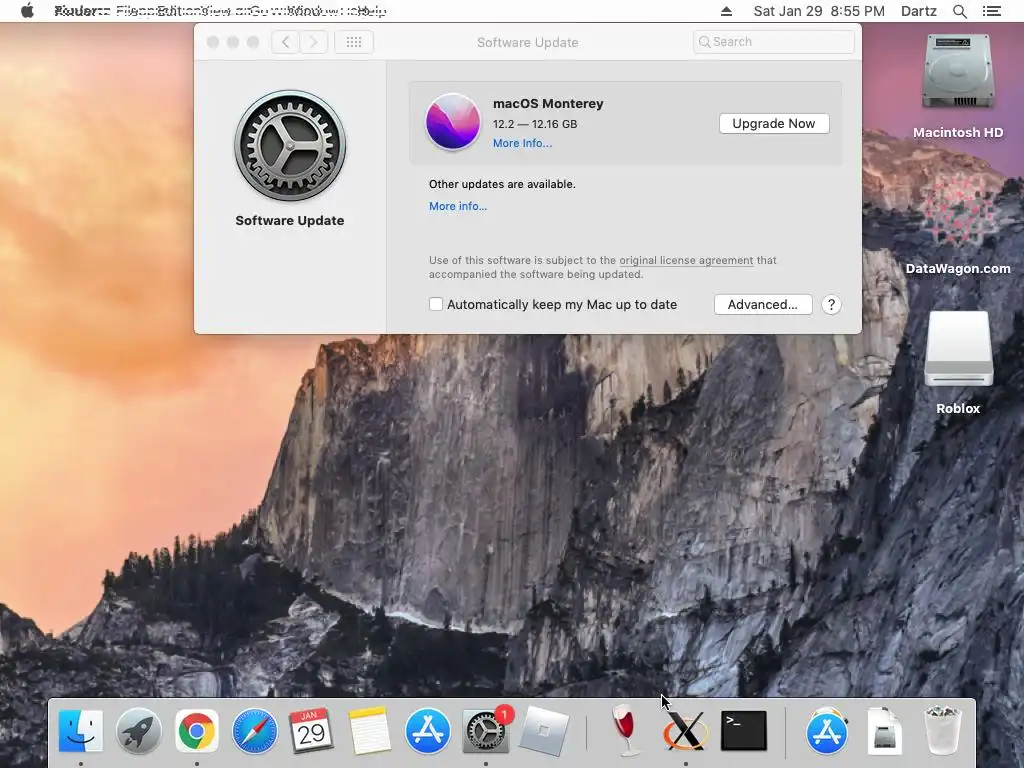
Task: Go forward with the right chevron button
Action: click(x=313, y=42)
